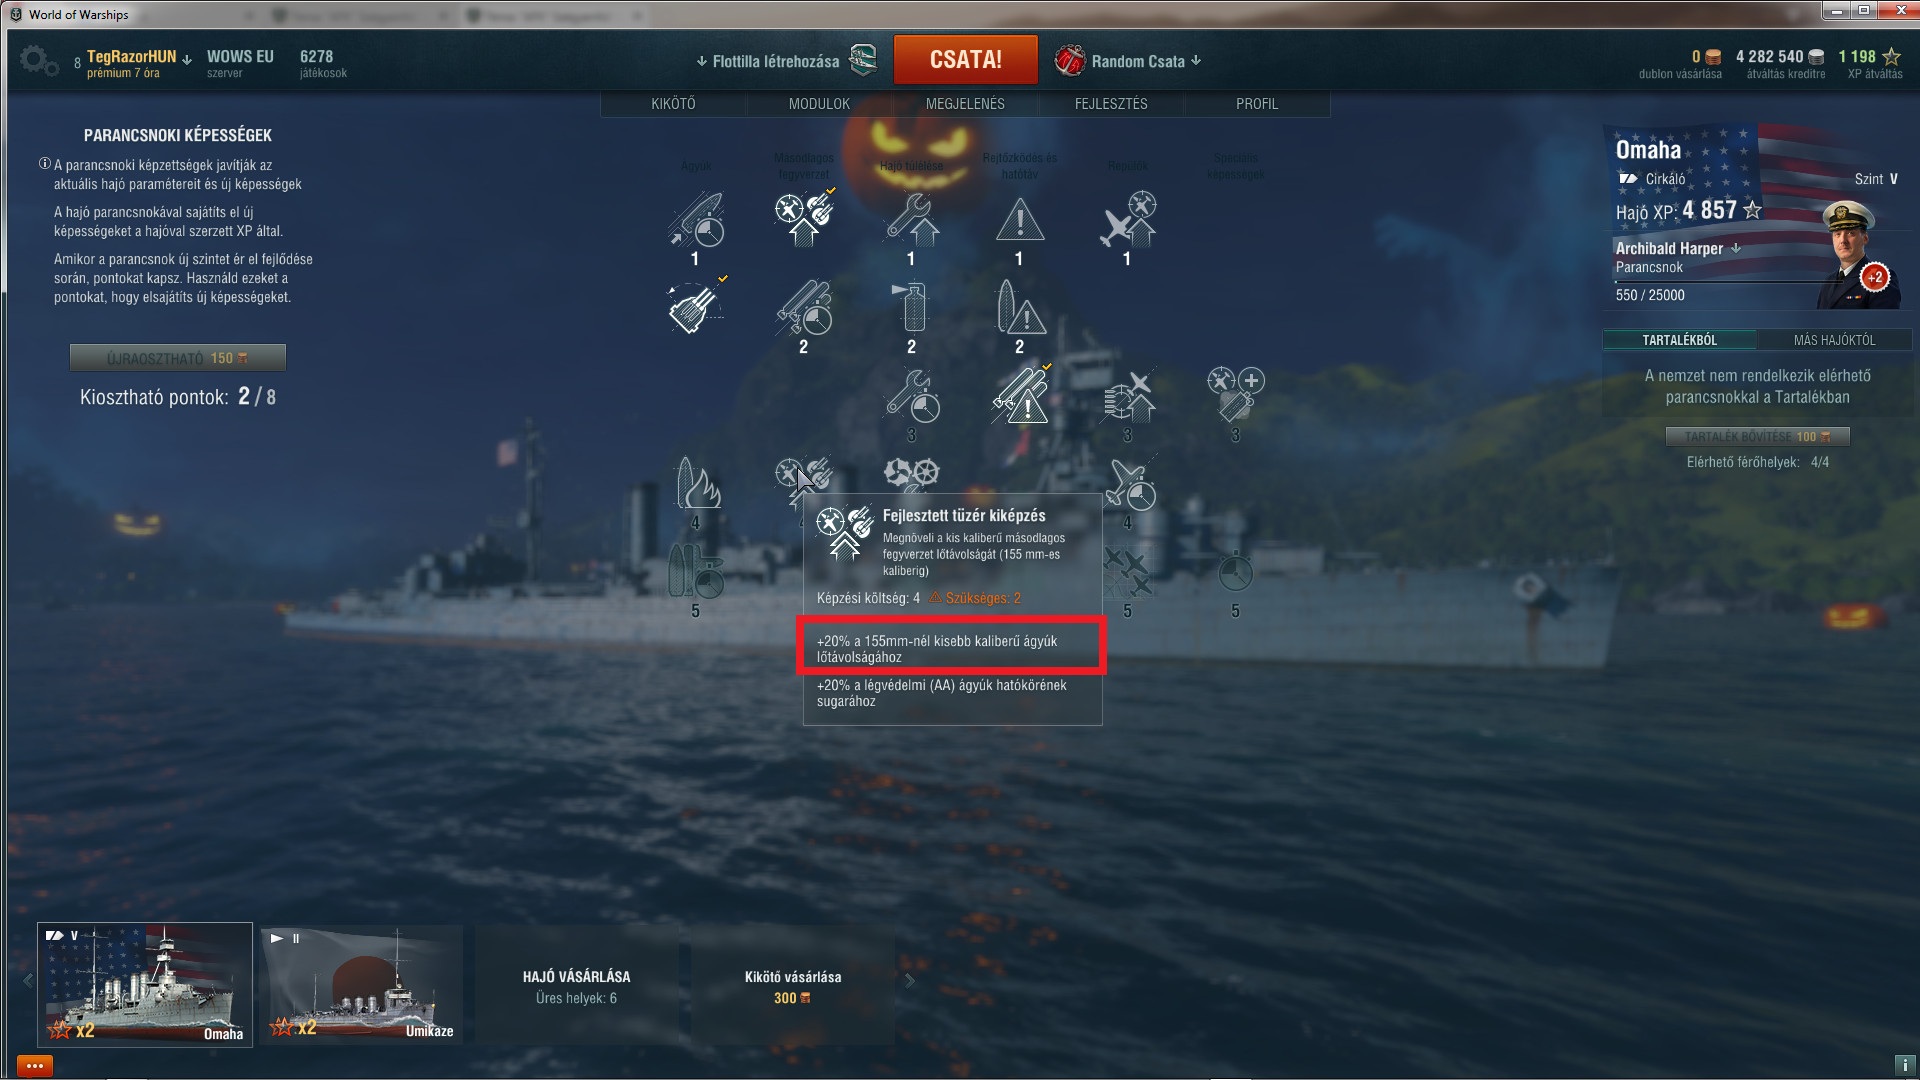
Task: Open settings gear in top-left corner
Action: [38, 61]
